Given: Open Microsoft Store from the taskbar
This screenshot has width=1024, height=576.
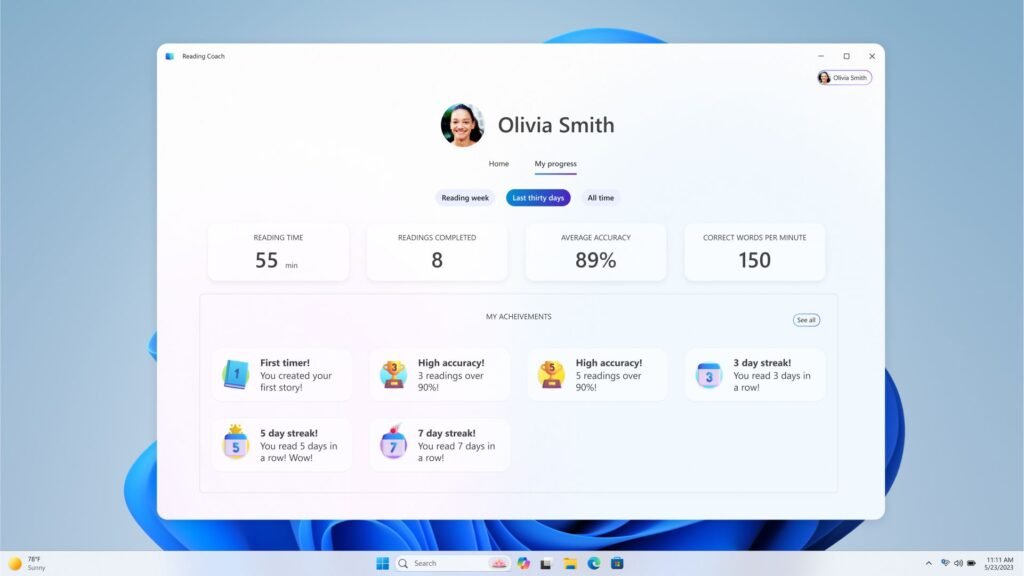Looking at the screenshot, I should (x=617, y=563).
